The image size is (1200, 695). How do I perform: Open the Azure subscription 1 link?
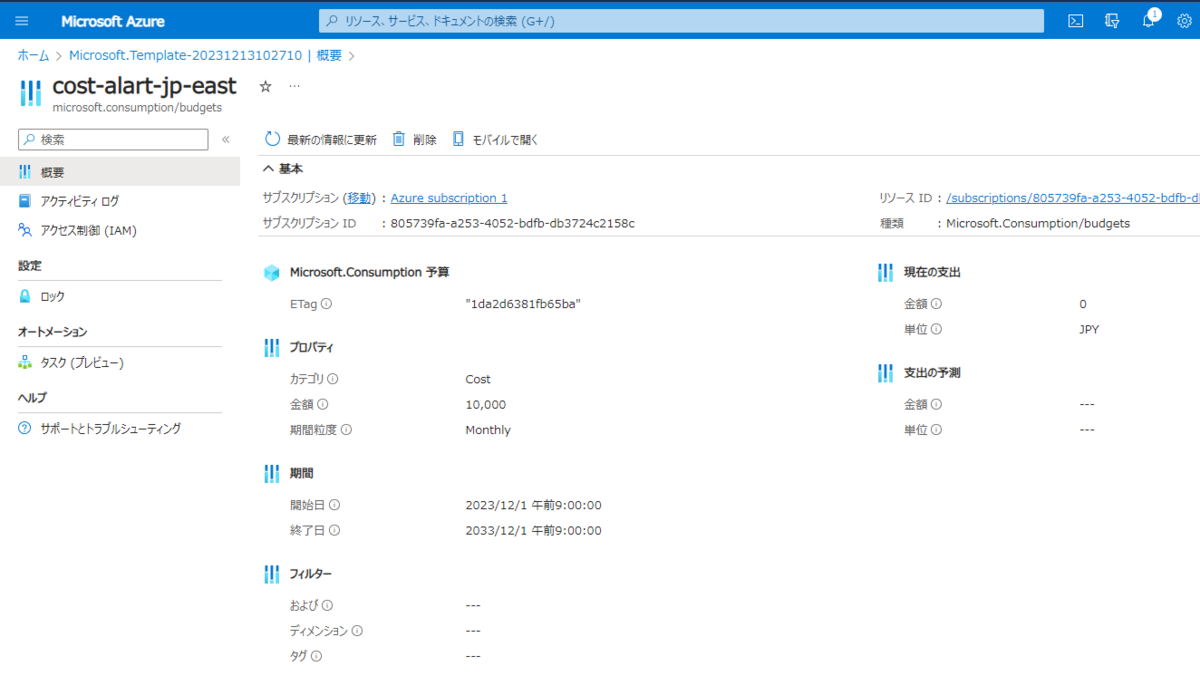pos(449,198)
